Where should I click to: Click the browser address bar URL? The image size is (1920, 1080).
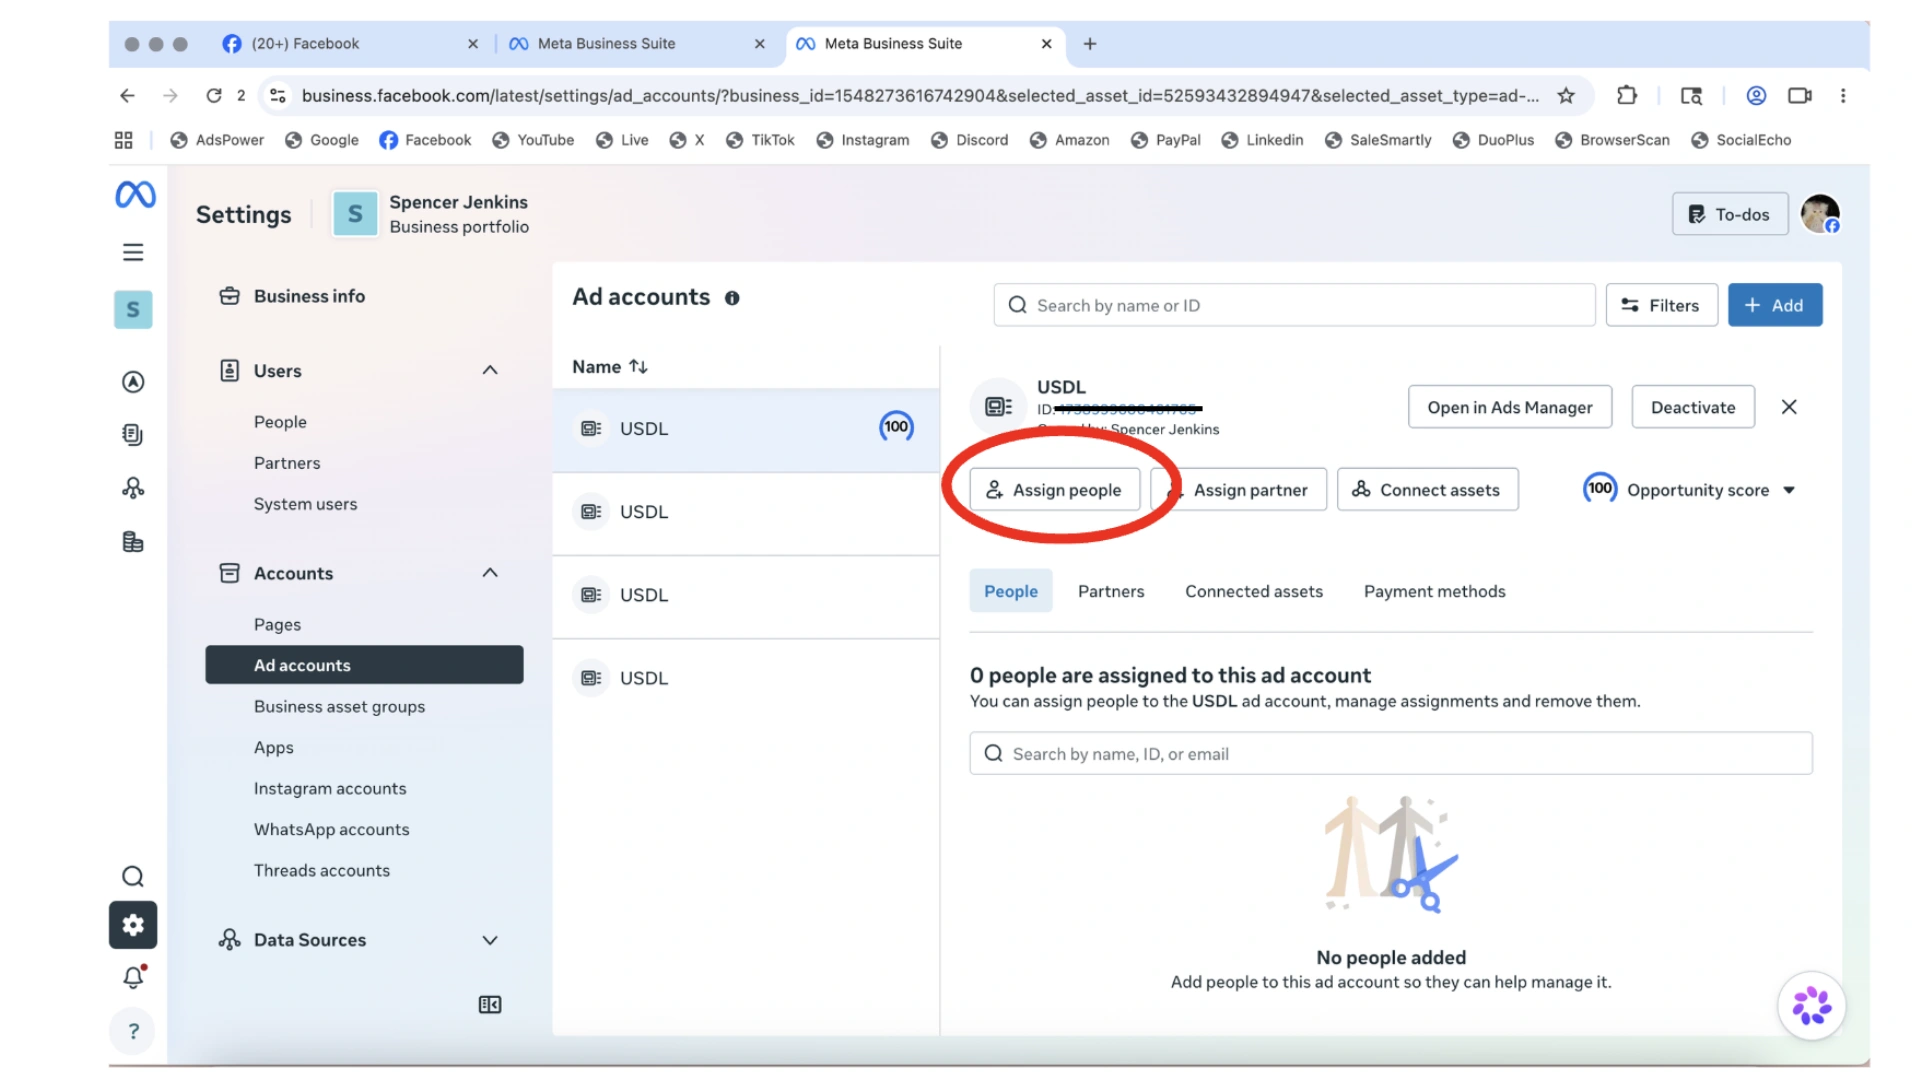920,96
